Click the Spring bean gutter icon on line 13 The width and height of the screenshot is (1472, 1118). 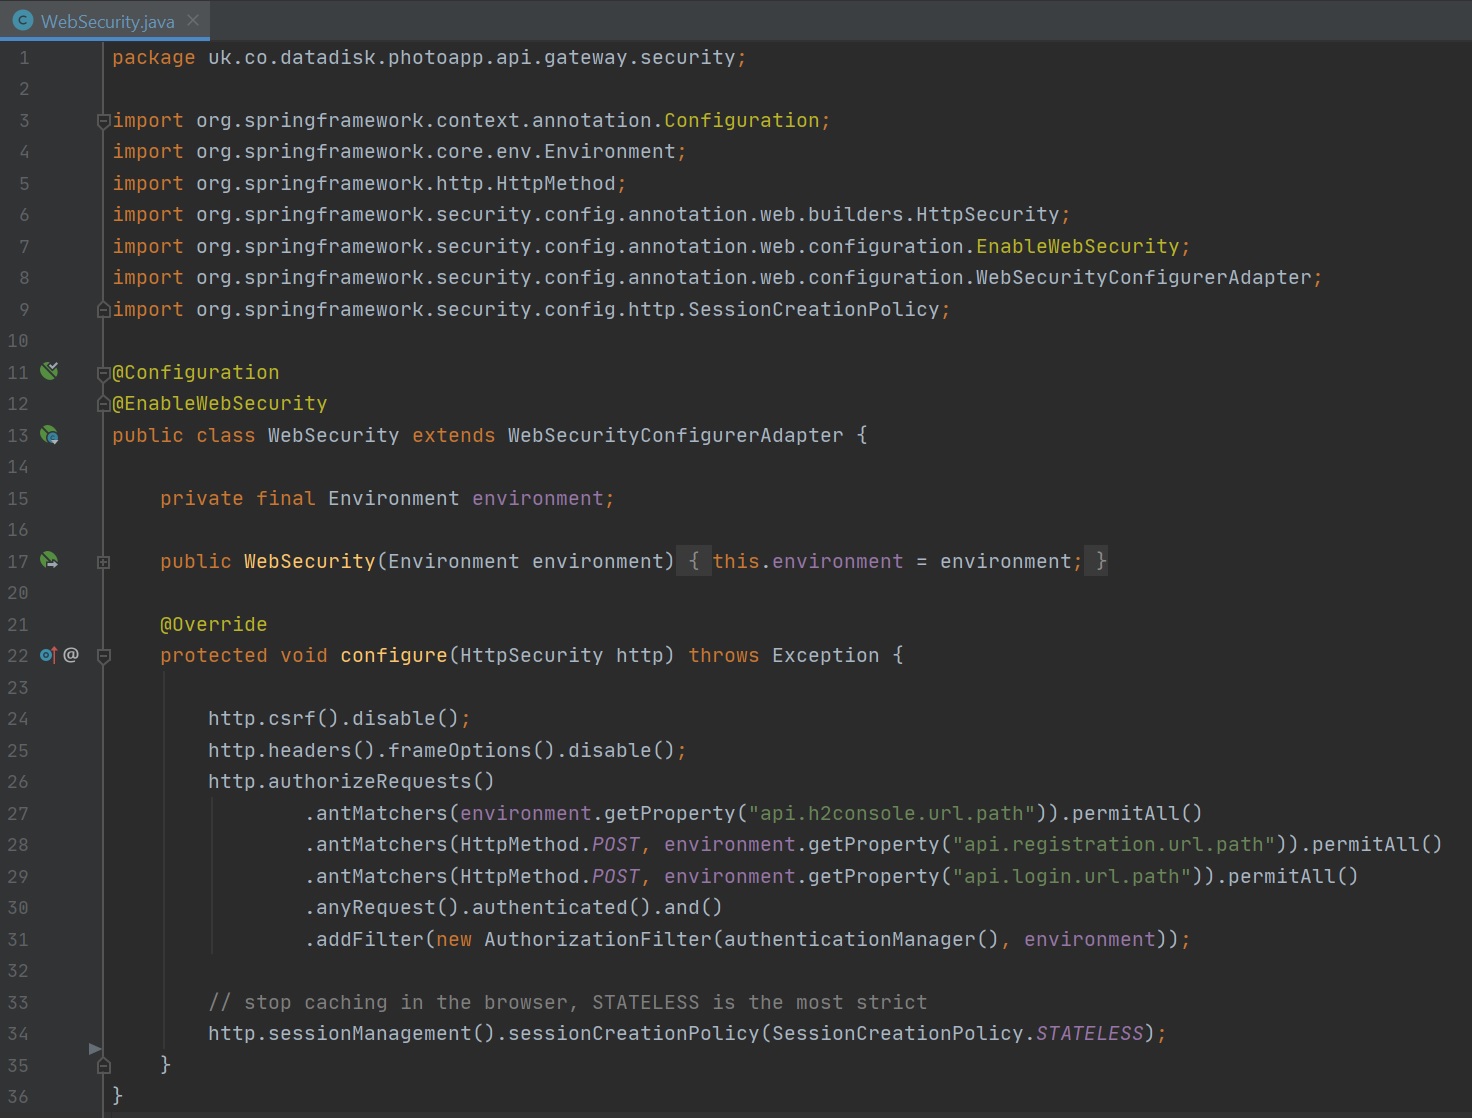pyautogui.click(x=49, y=435)
